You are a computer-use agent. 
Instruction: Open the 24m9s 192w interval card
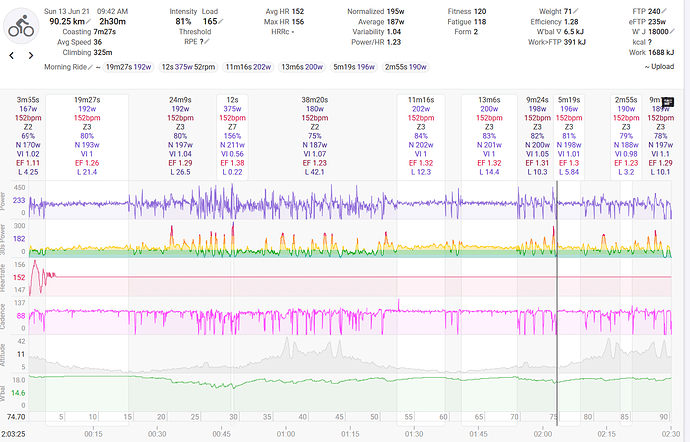pyautogui.click(x=180, y=136)
